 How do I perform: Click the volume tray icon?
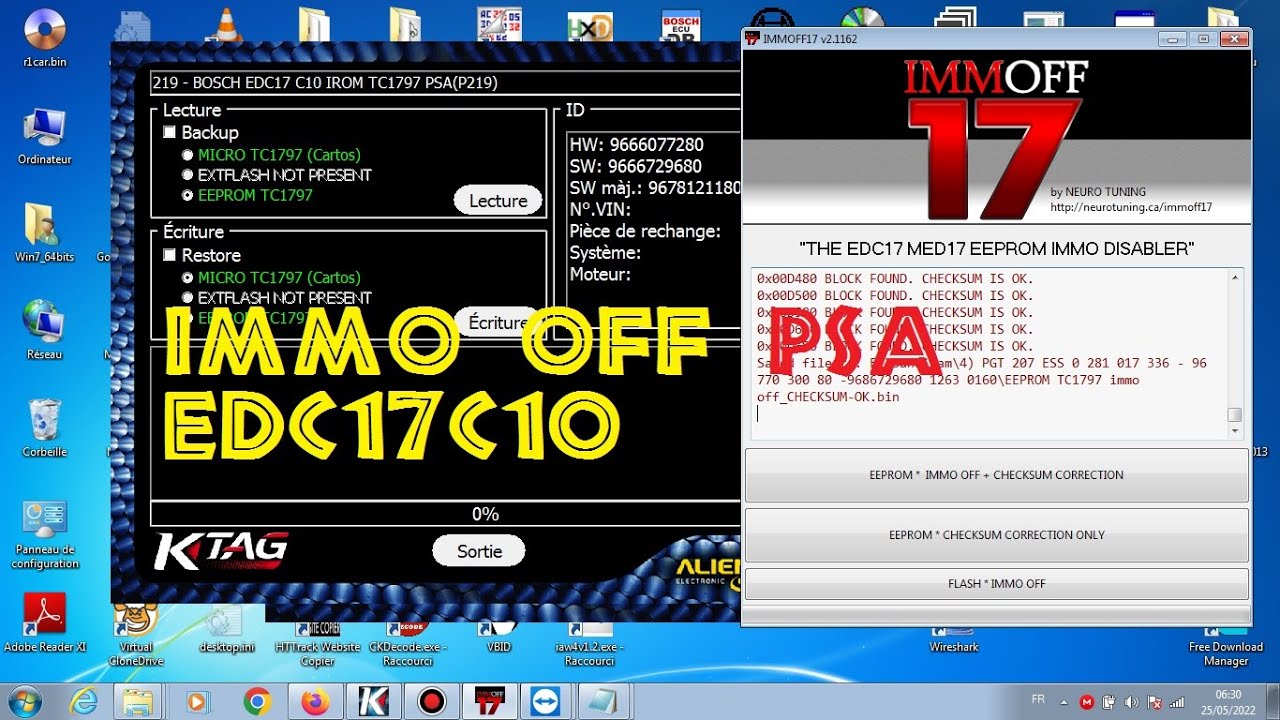(1132, 702)
